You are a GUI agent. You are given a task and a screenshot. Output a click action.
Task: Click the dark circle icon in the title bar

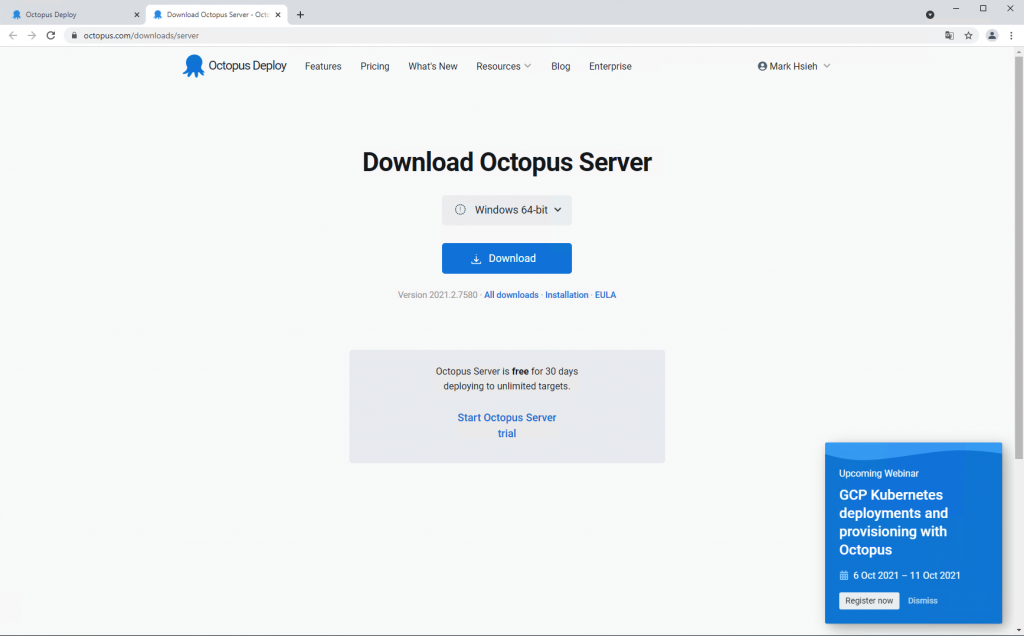pyautogui.click(x=930, y=14)
